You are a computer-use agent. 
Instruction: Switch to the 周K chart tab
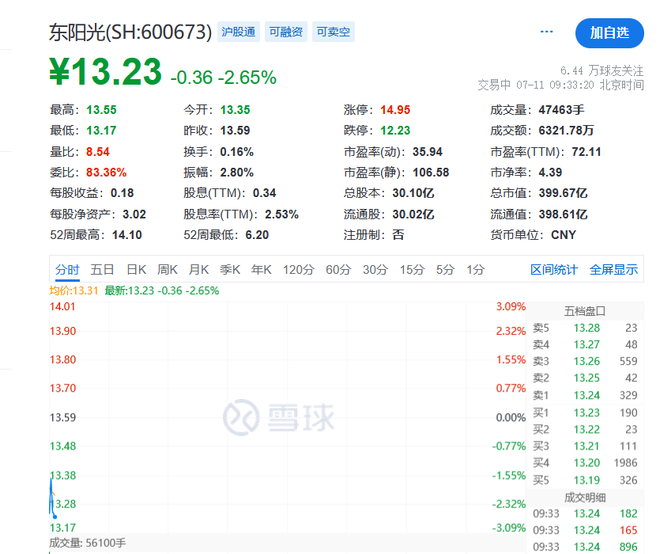168,269
